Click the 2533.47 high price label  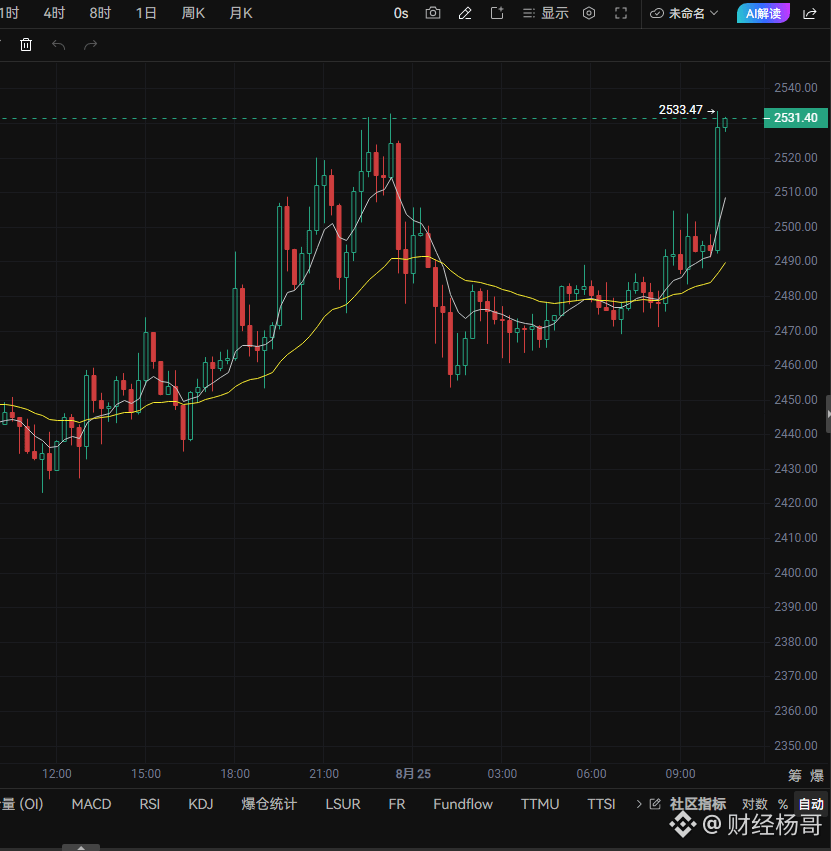coord(681,110)
